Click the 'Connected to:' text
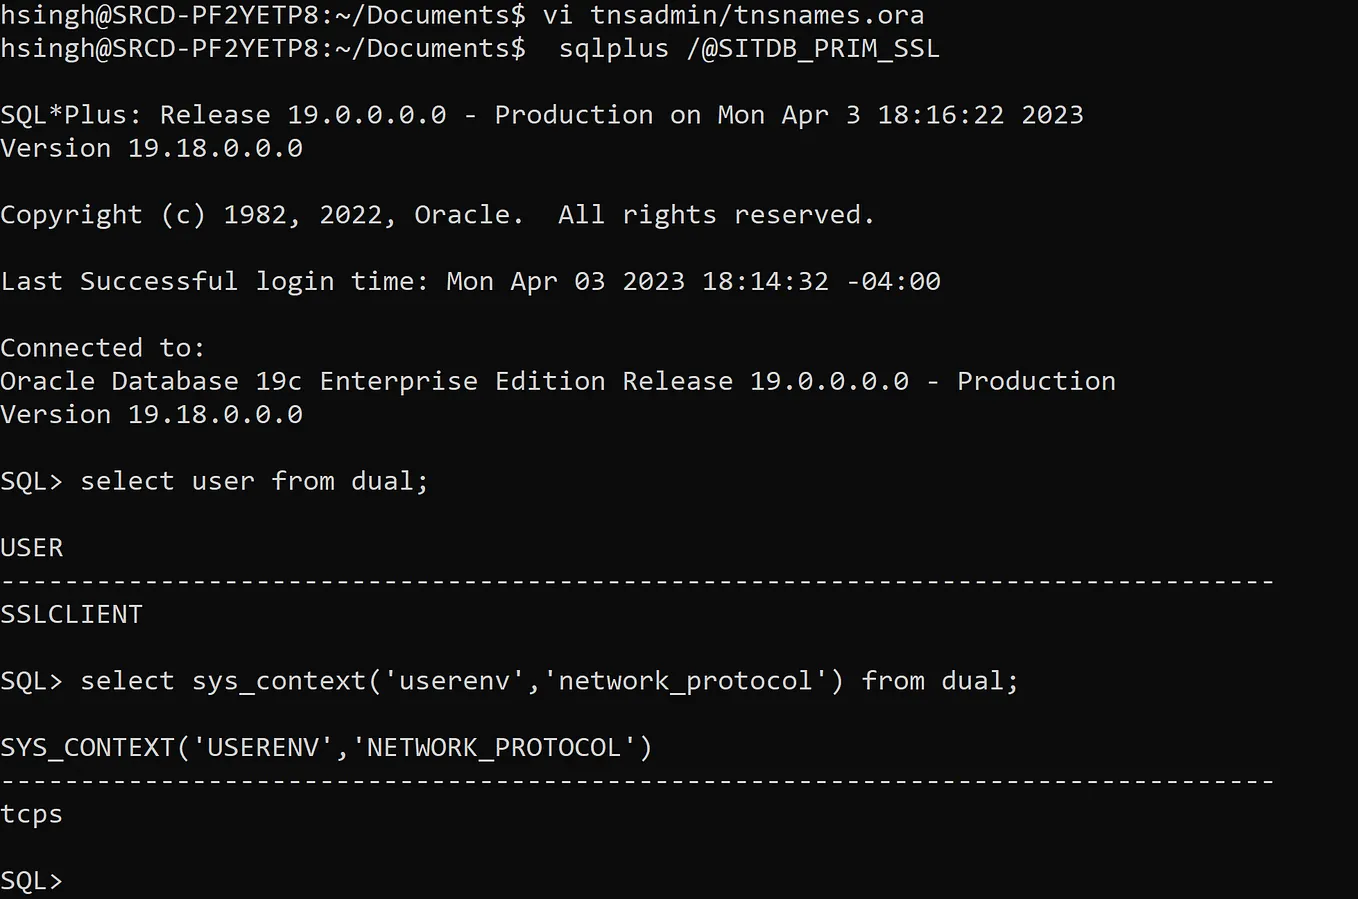The height and width of the screenshot is (899, 1358). pos(102,348)
